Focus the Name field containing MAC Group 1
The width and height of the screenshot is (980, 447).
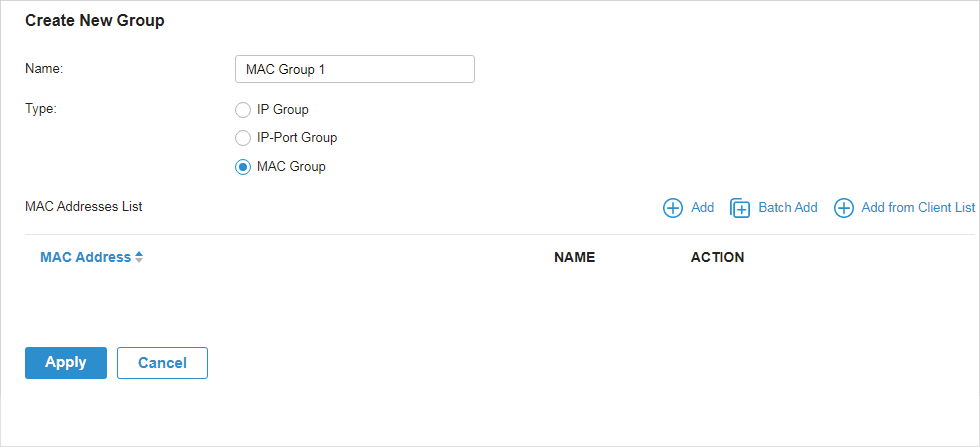point(355,69)
